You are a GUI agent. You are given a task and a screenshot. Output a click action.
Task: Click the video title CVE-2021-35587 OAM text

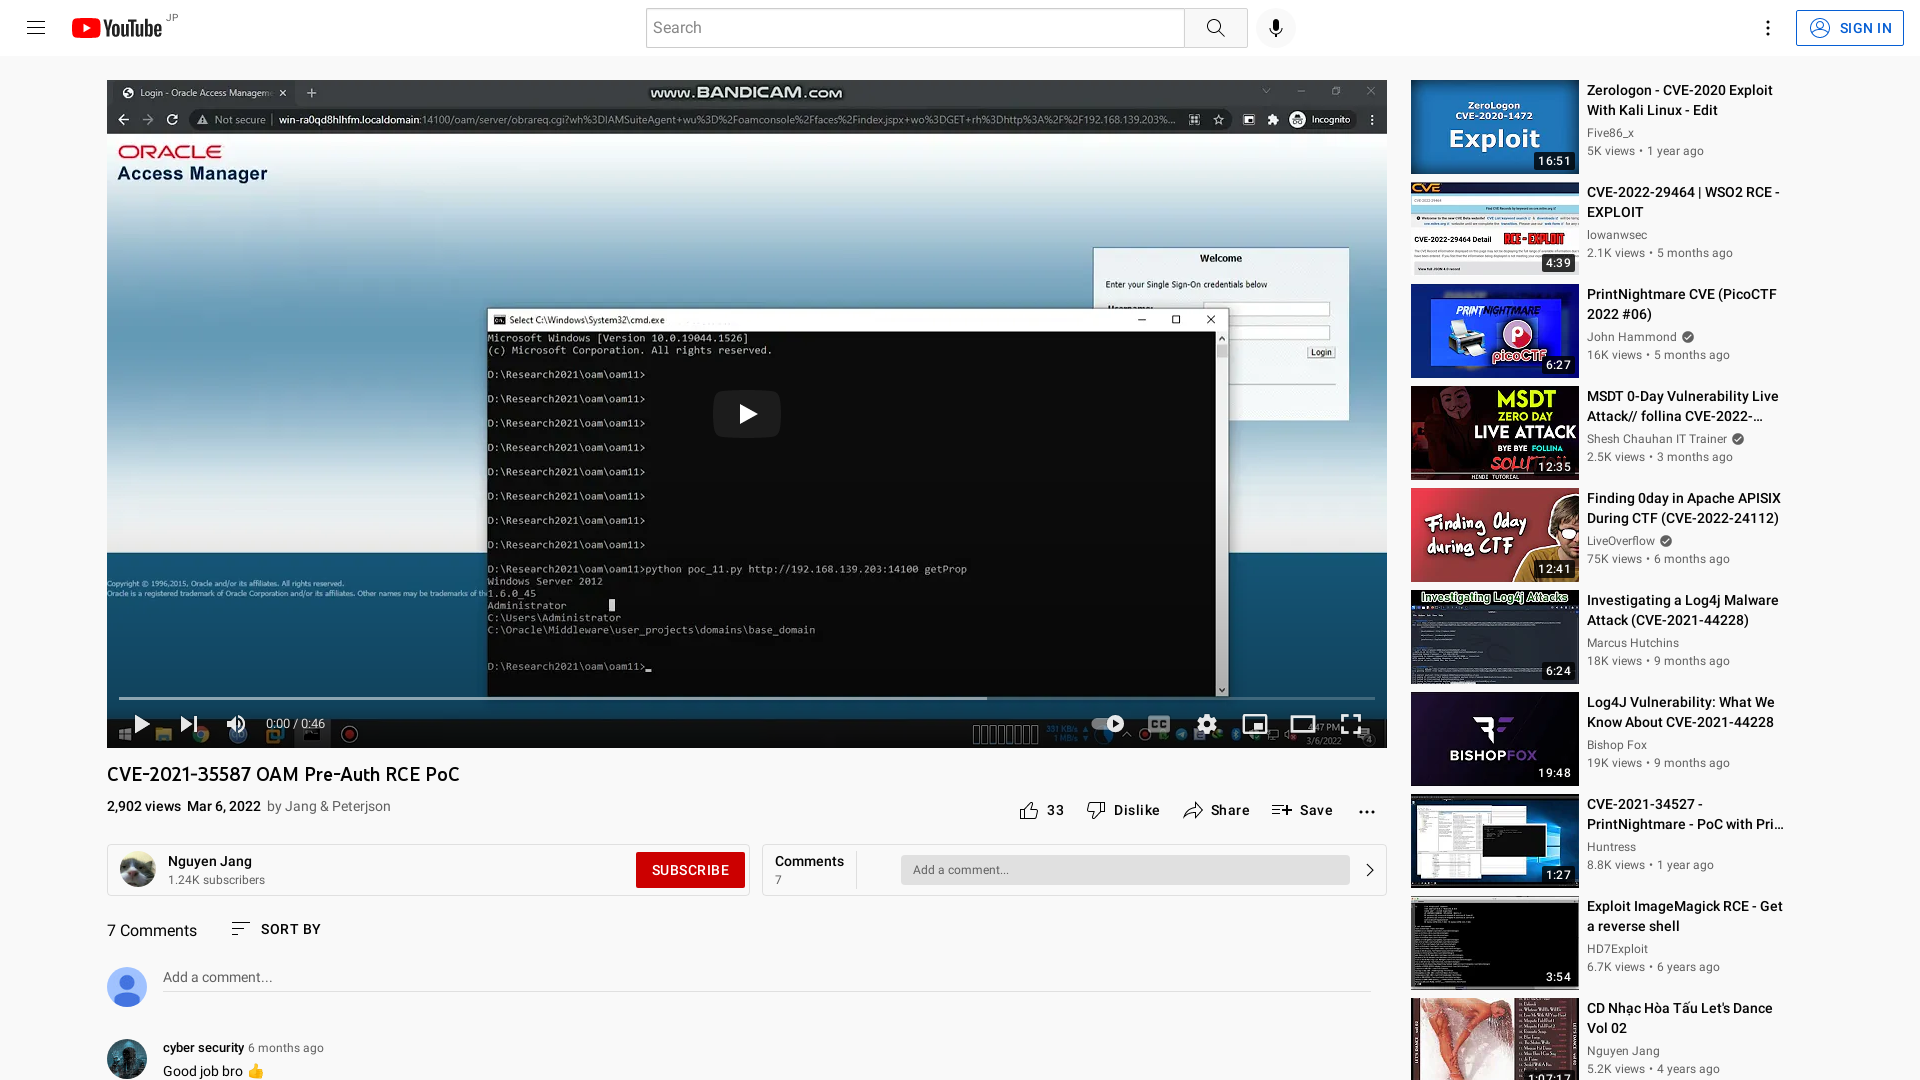point(283,774)
